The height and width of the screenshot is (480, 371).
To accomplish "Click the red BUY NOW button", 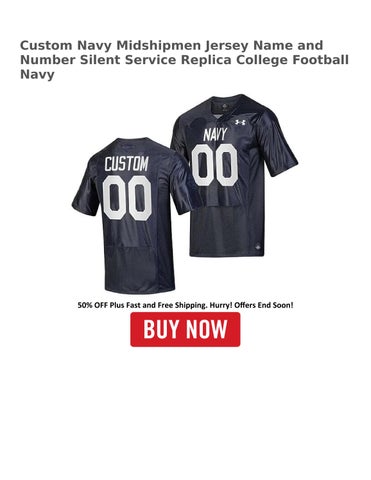I will (x=185, y=329).
